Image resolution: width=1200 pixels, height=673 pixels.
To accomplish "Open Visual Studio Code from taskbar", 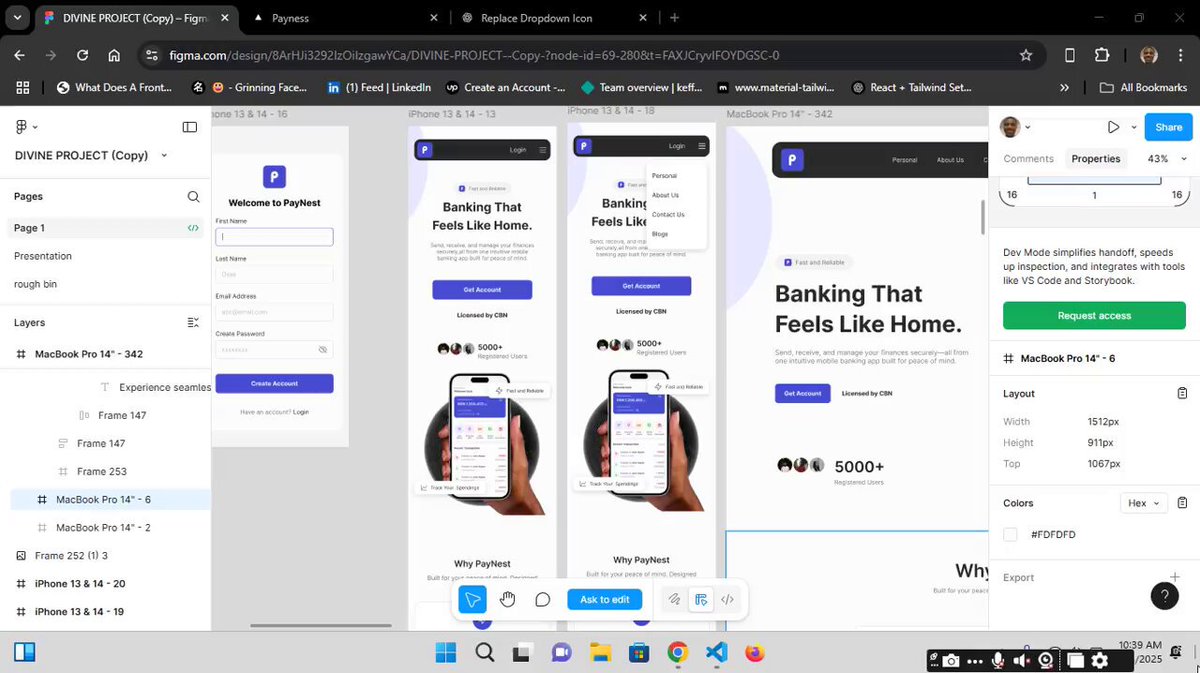I will 716,653.
